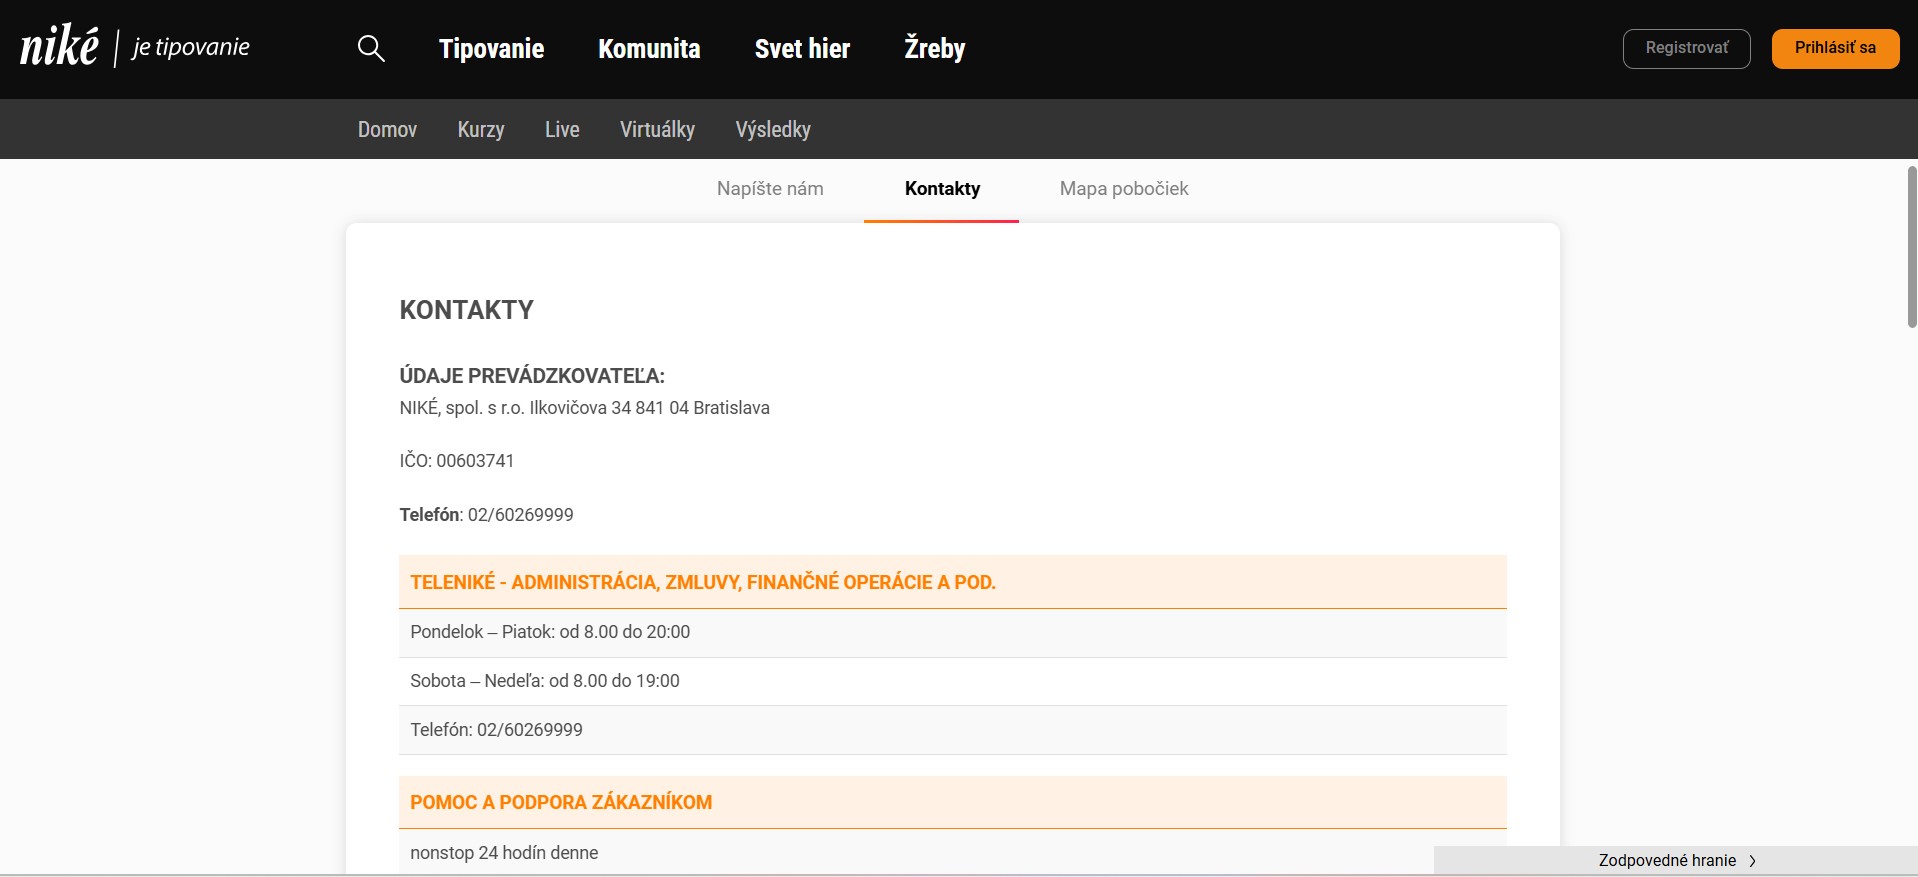
Task: Click the IČO: 00603741 text
Action: 456,461
